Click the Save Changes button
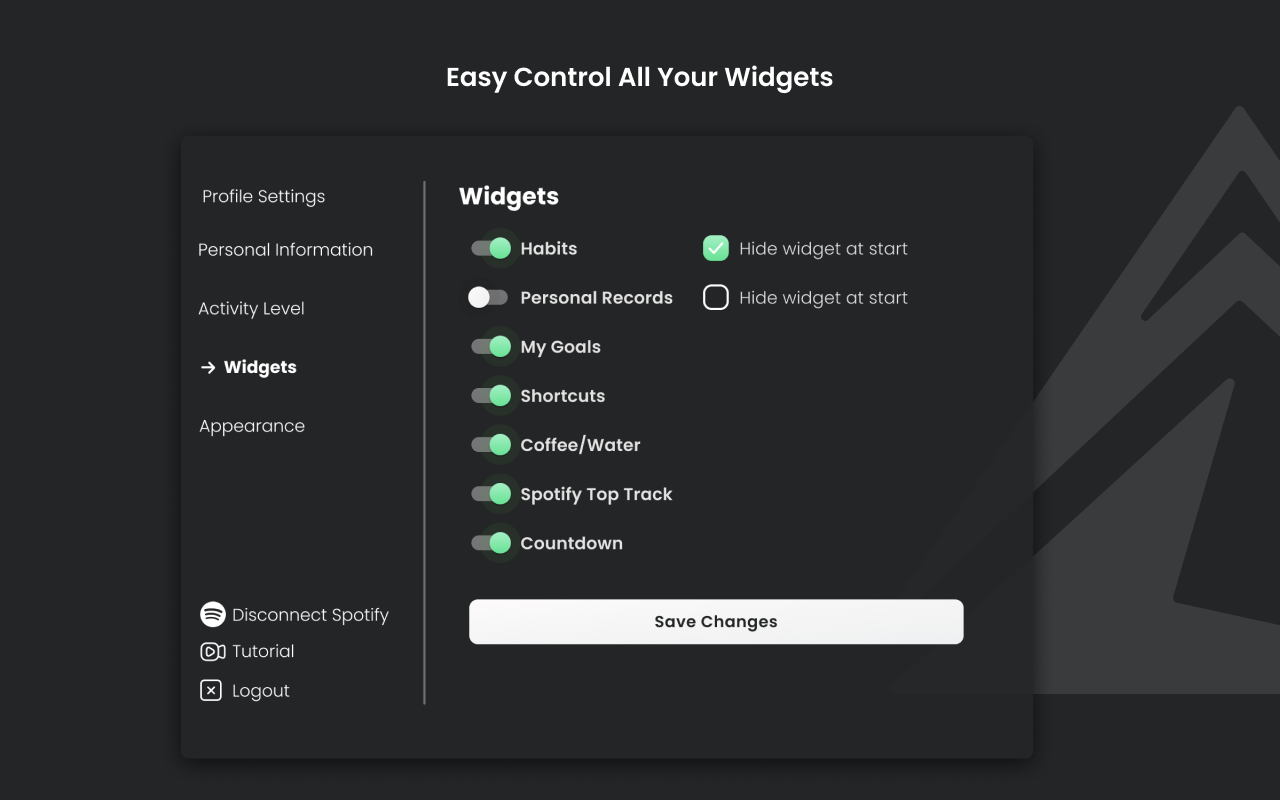This screenshot has height=800, width=1280. click(x=715, y=621)
